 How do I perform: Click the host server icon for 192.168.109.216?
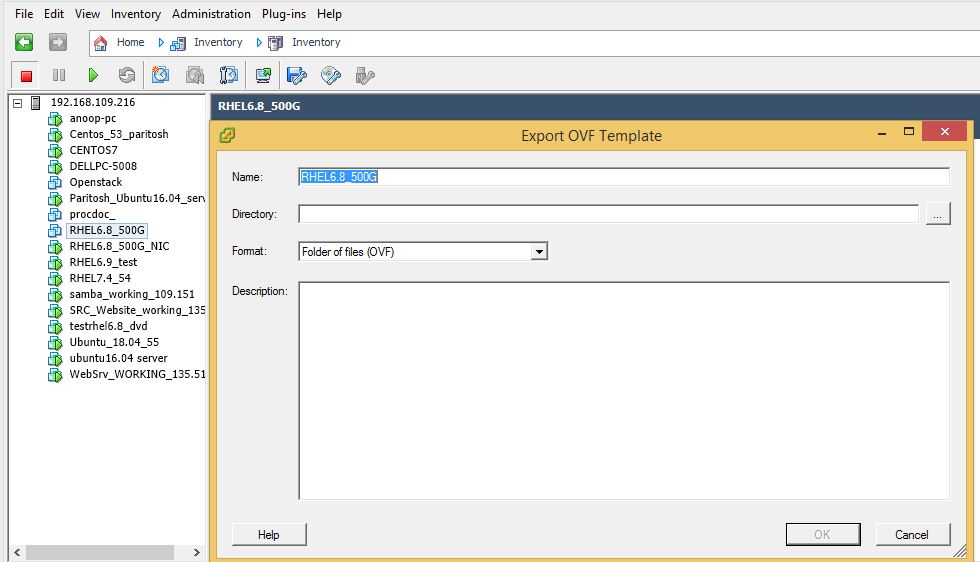36,103
